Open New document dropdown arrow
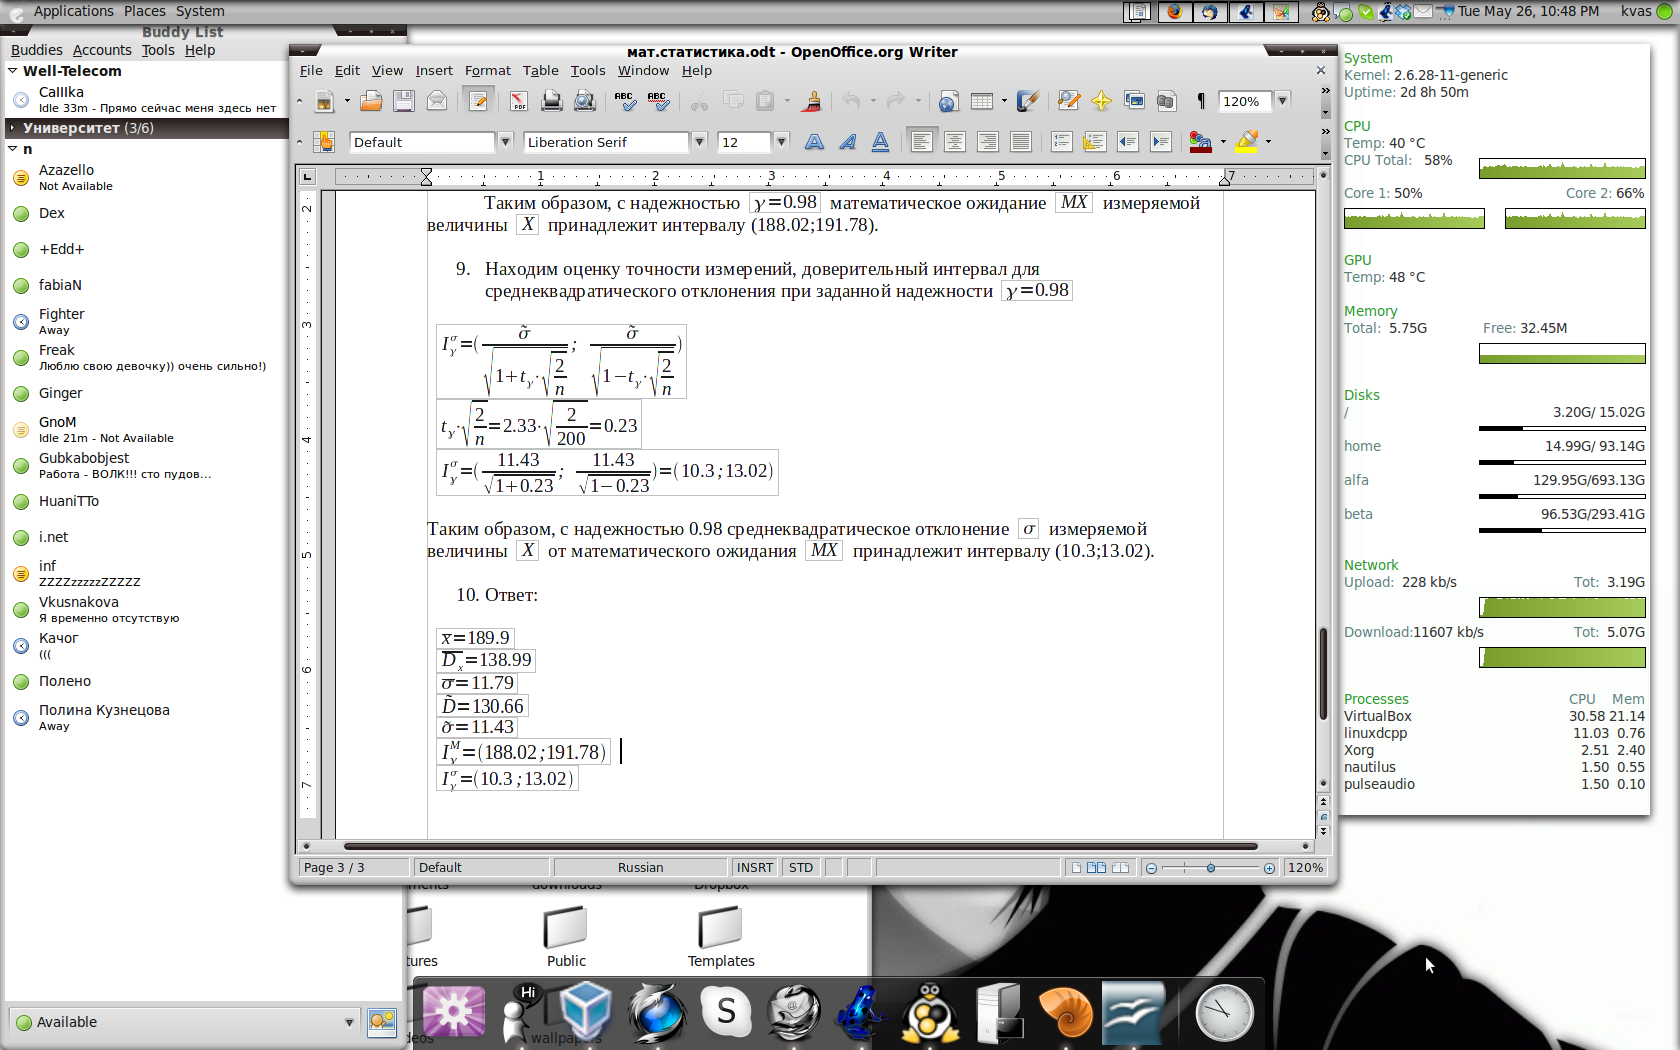 coord(347,101)
